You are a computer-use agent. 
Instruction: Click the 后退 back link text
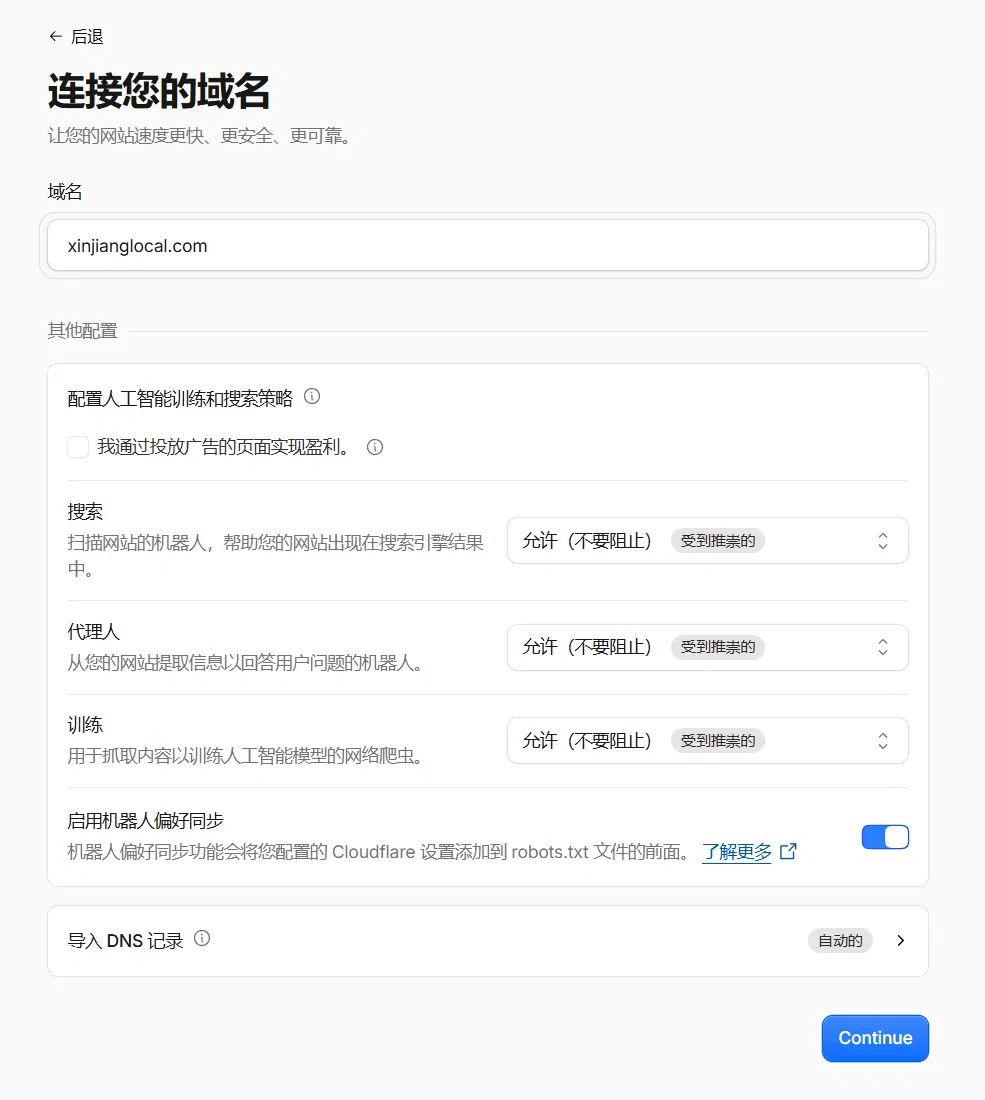(x=87, y=36)
